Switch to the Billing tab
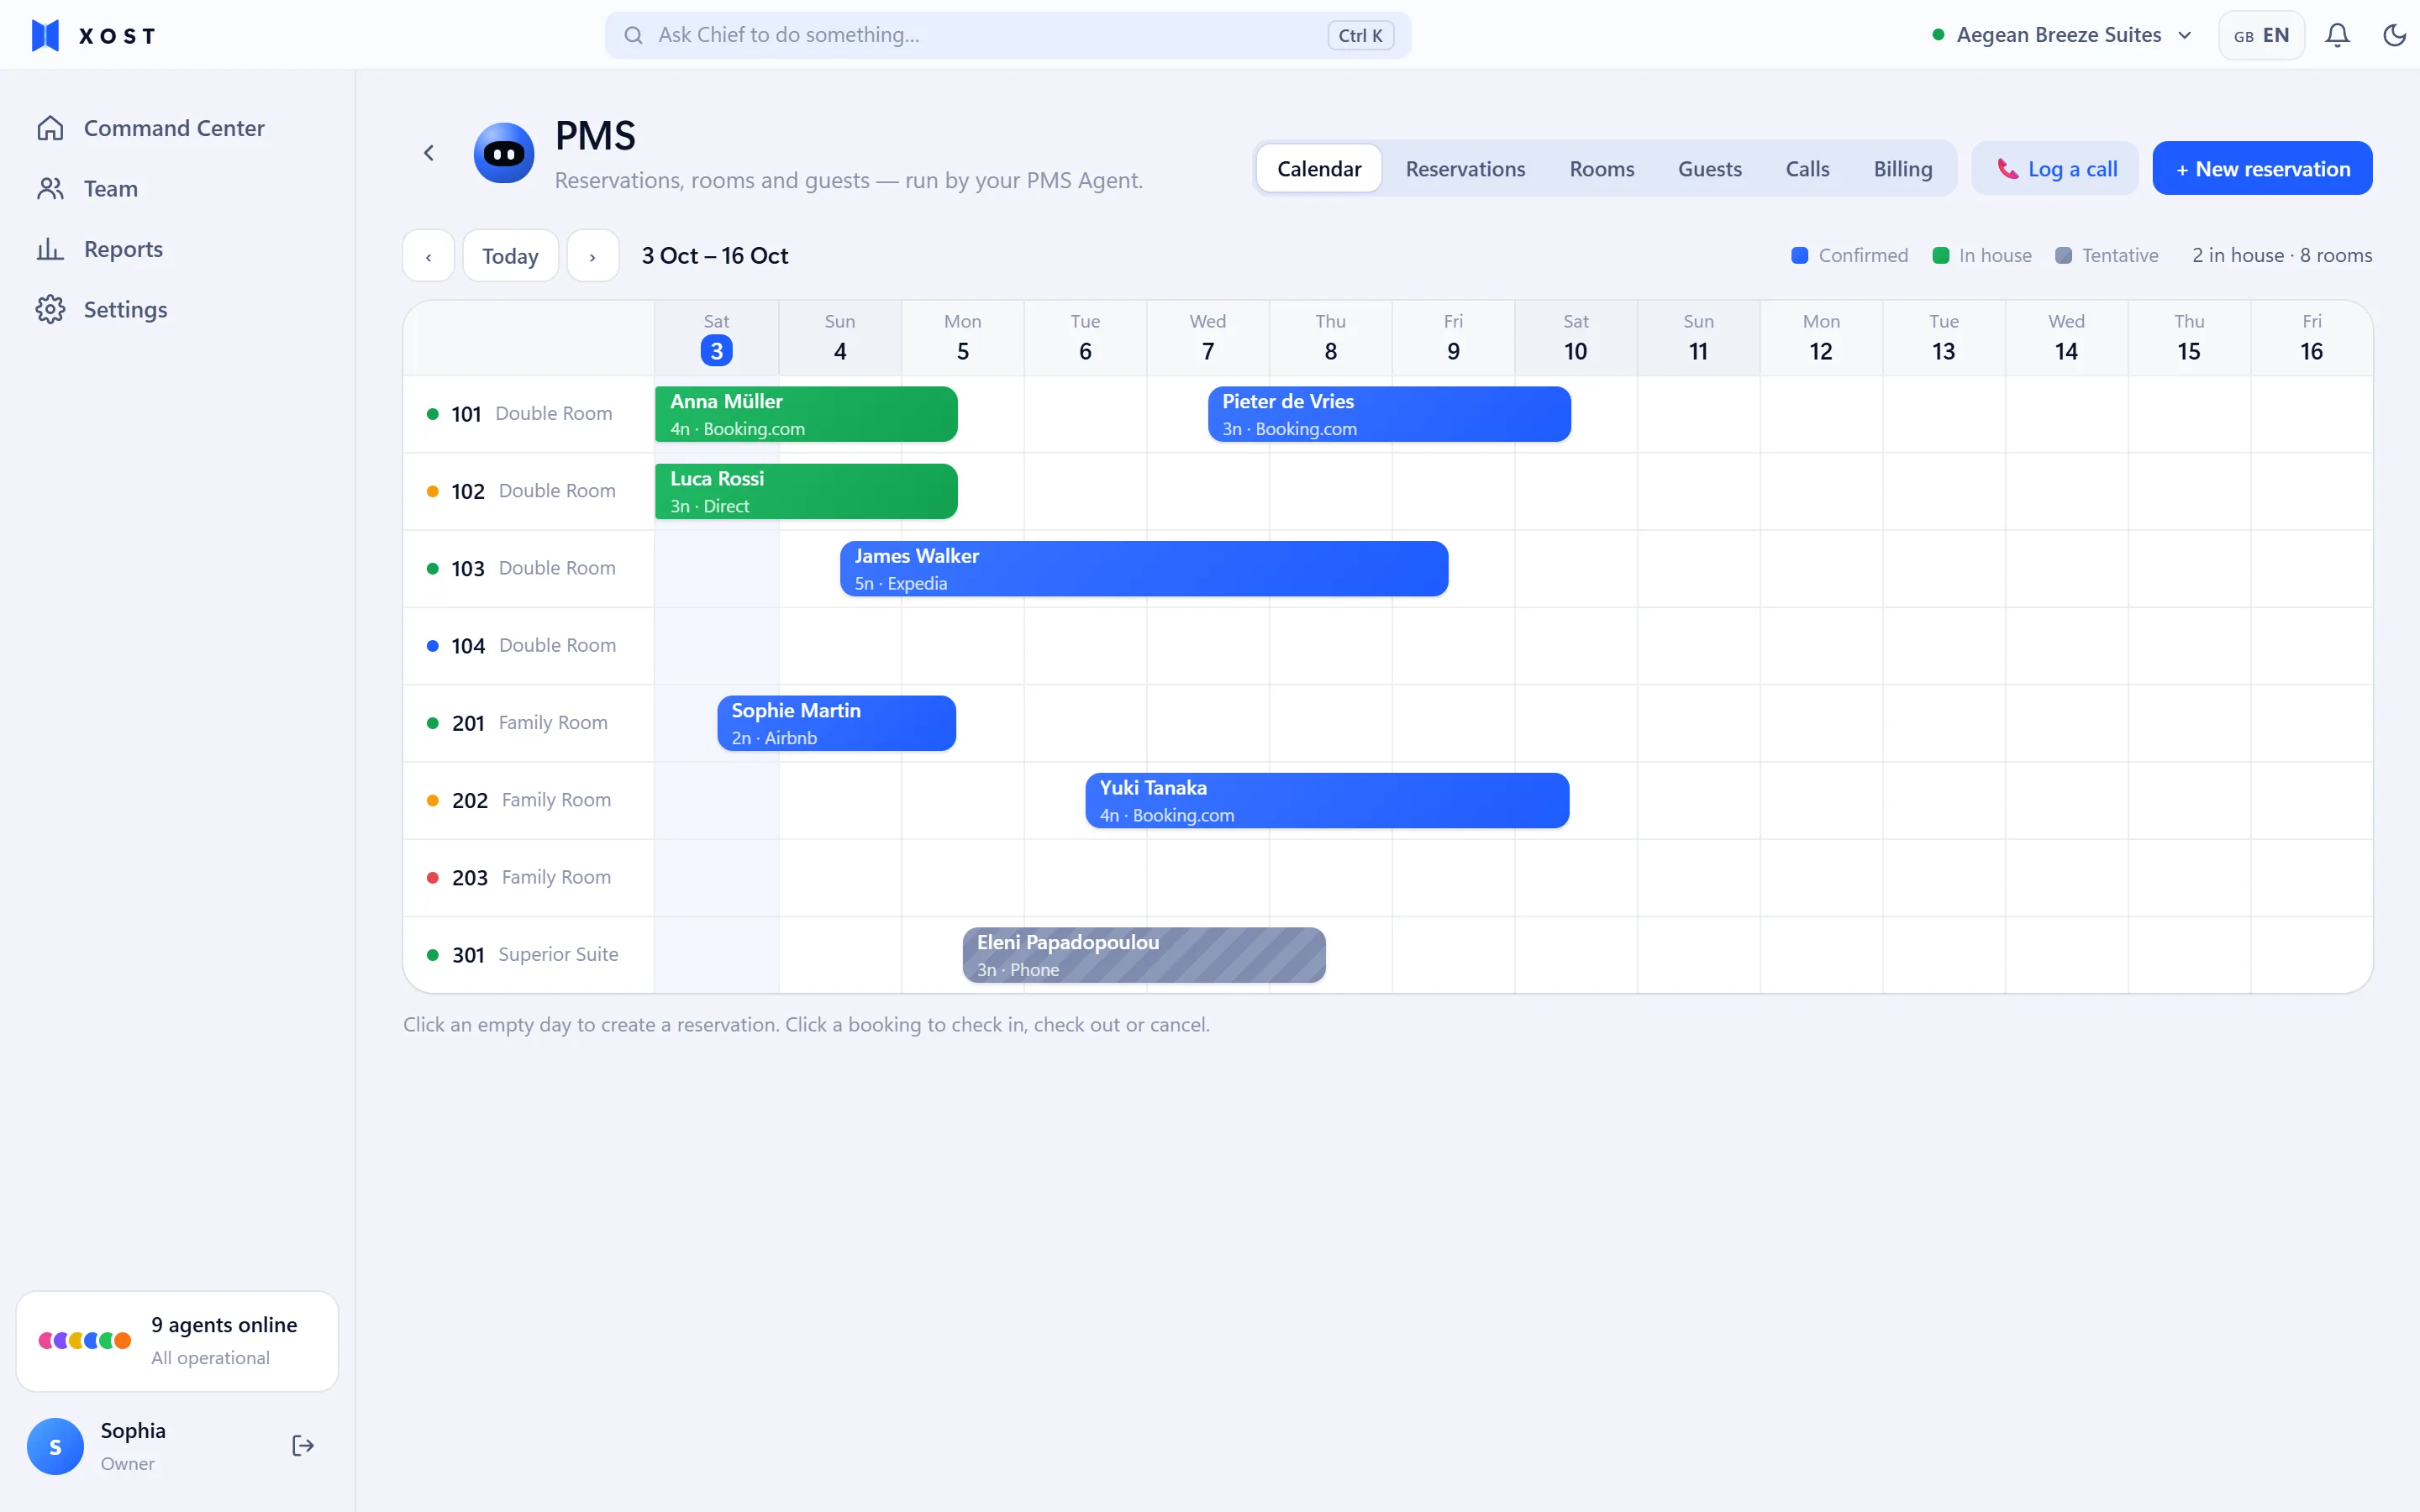Screen dimensions: 2420x1512 (x=1902, y=168)
